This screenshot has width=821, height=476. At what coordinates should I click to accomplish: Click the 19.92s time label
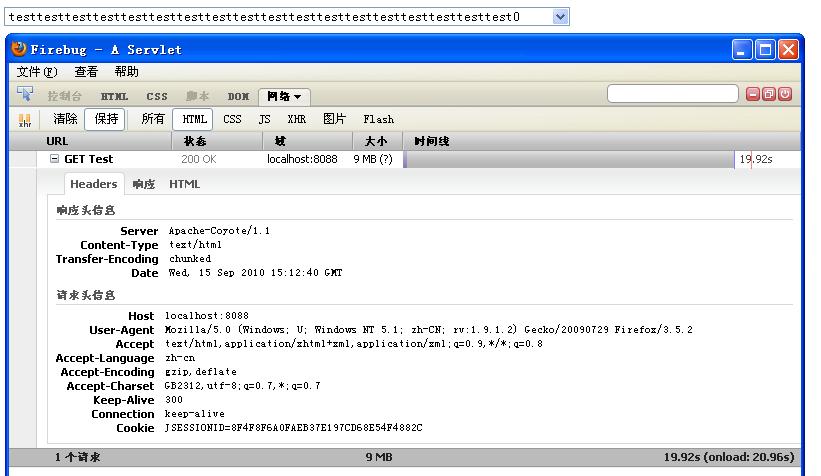point(756,159)
